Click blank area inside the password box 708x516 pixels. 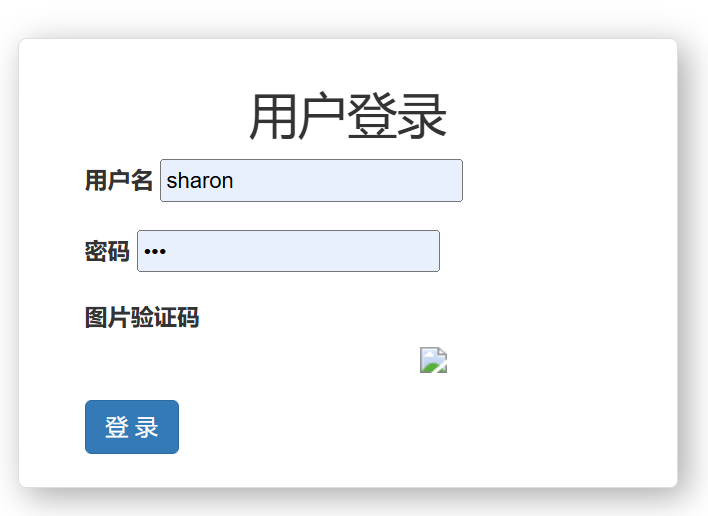click(303, 251)
